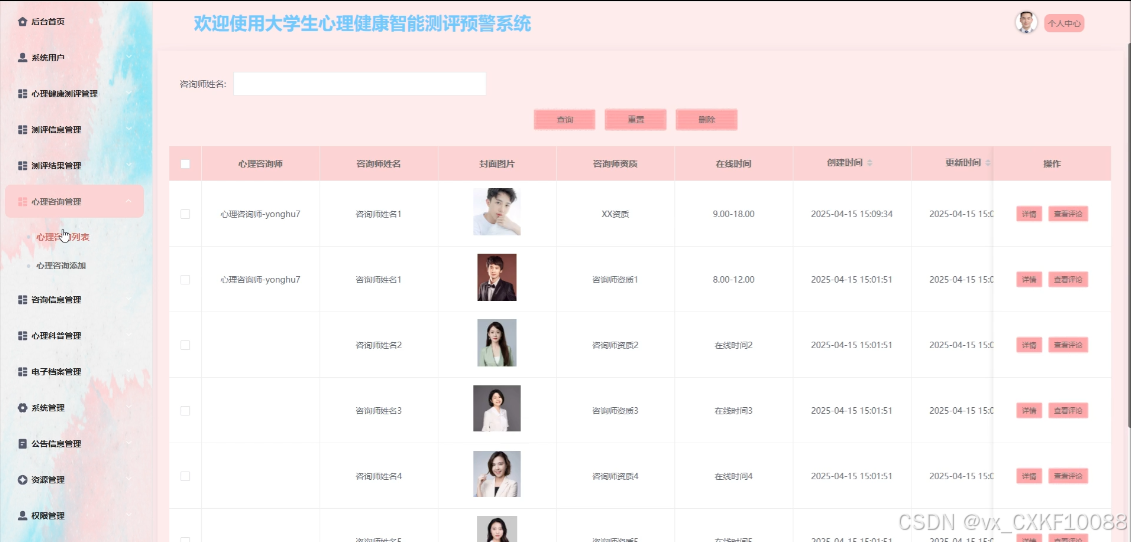1131x542 pixels.
Task: Tick the checkbox for the 咨询师姓名4 row
Action: 185,476
